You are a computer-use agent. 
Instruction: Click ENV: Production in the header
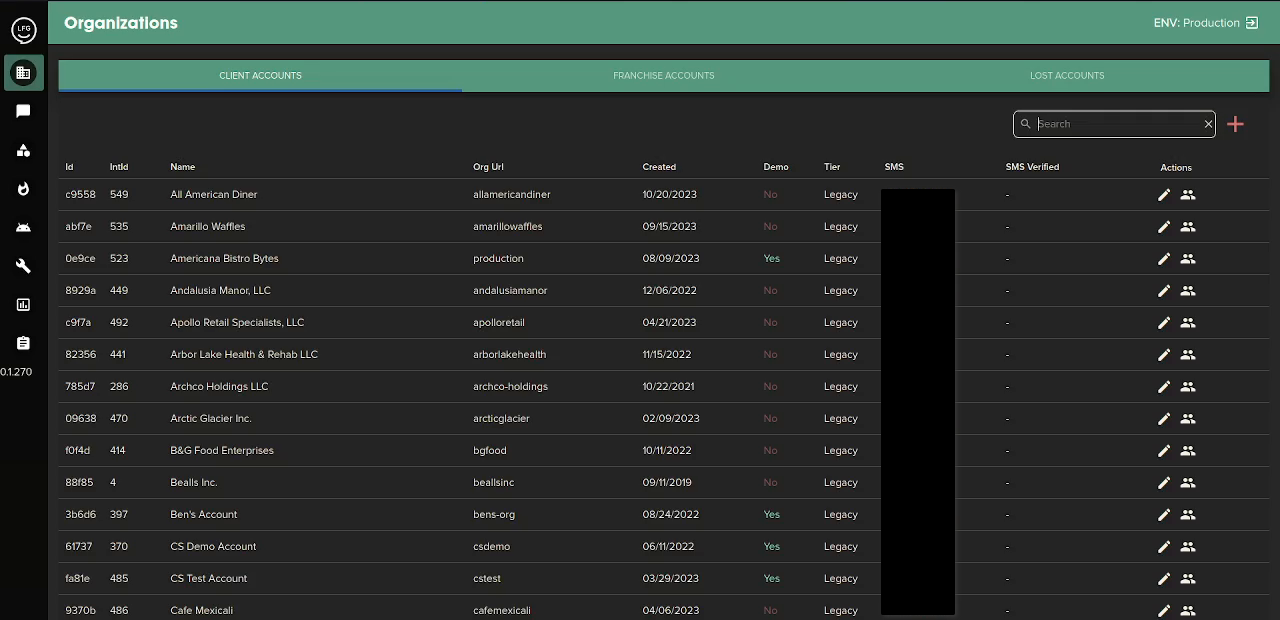click(1196, 22)
